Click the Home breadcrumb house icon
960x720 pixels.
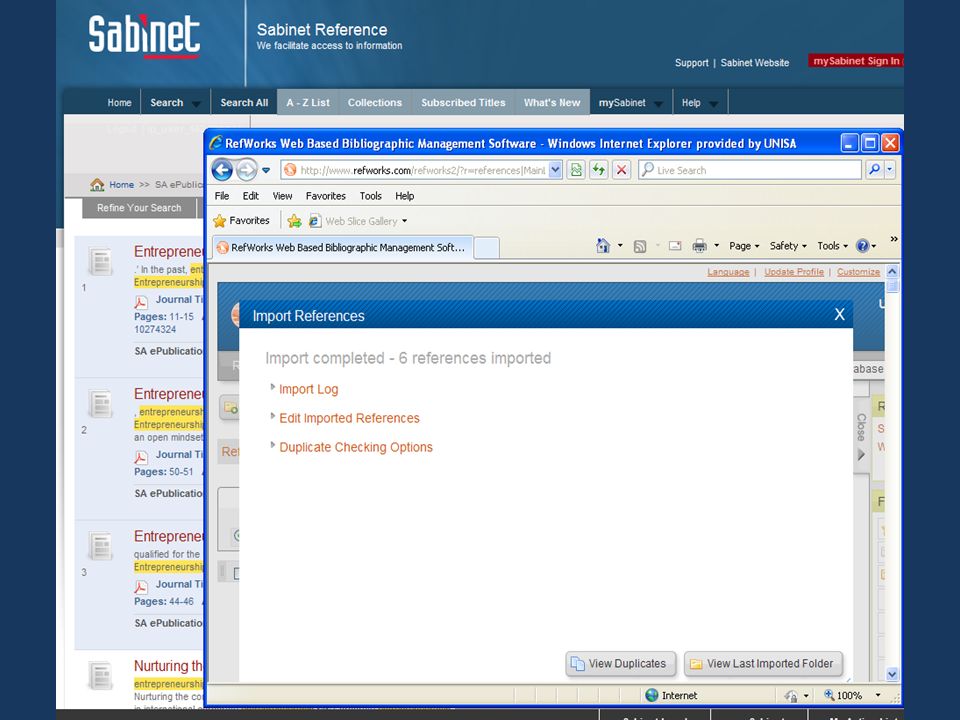[97, 184]
